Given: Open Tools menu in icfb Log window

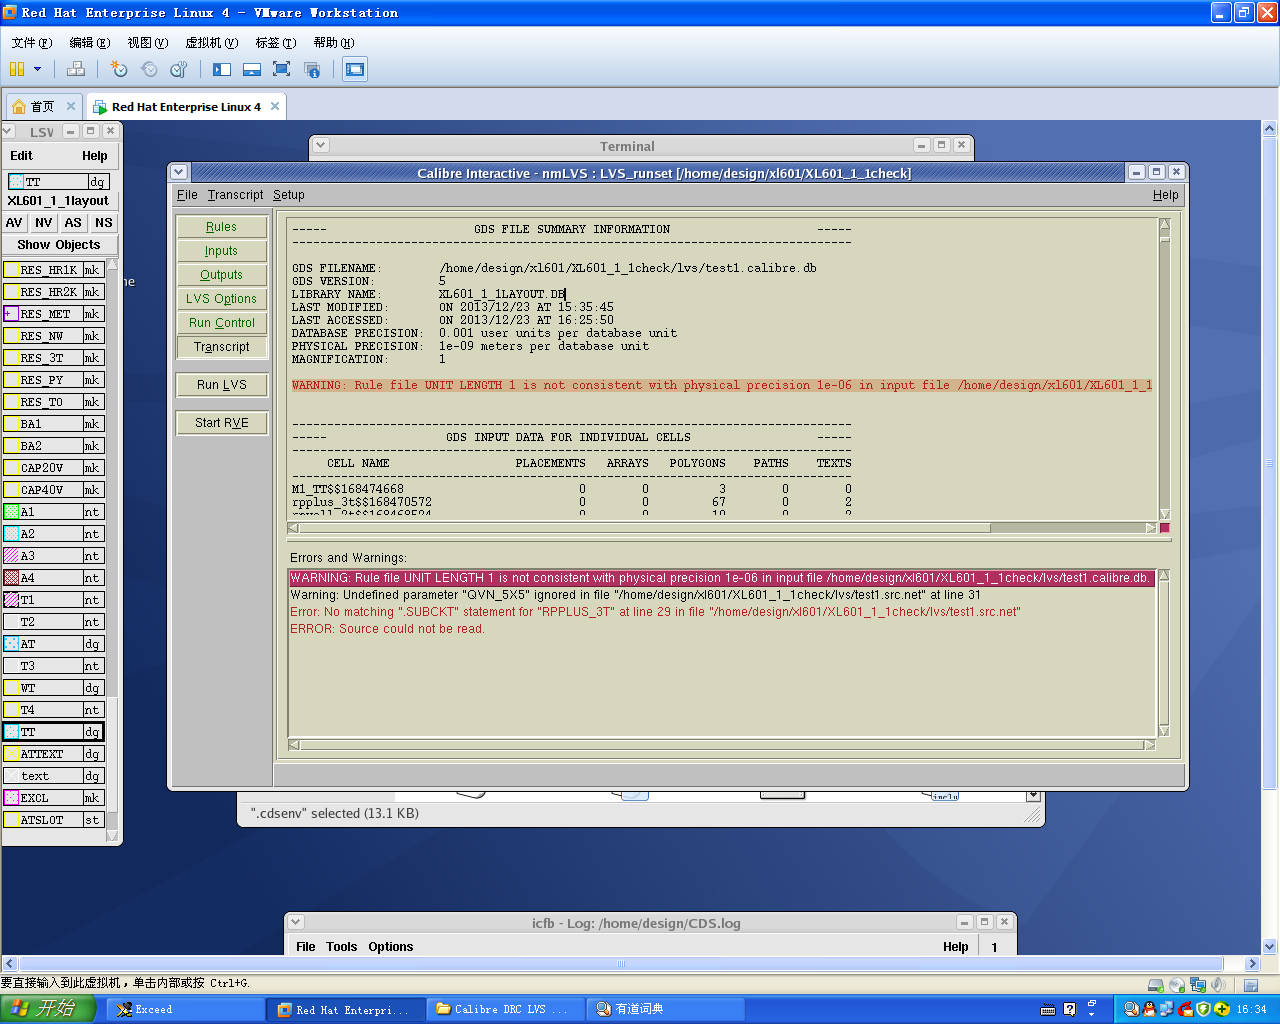Looking at the screenshot, I should tap(341, 947).
